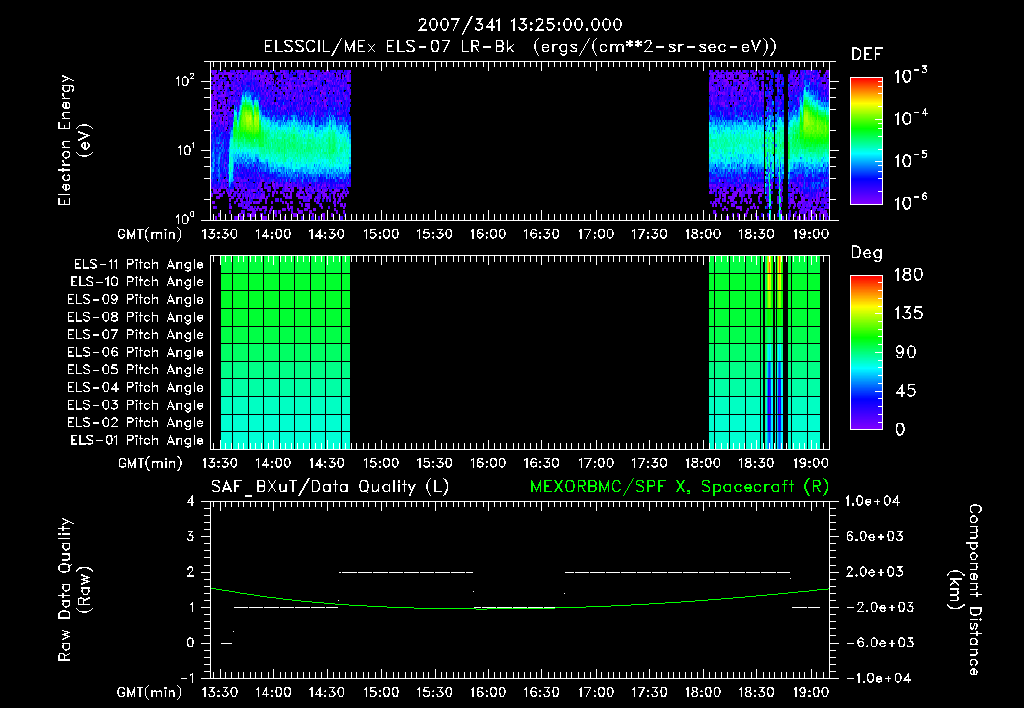Select the ELSSCIL/MEx ELS-07 LR-Bk title
Screen dimensions: 1024x708
(389, 47)
